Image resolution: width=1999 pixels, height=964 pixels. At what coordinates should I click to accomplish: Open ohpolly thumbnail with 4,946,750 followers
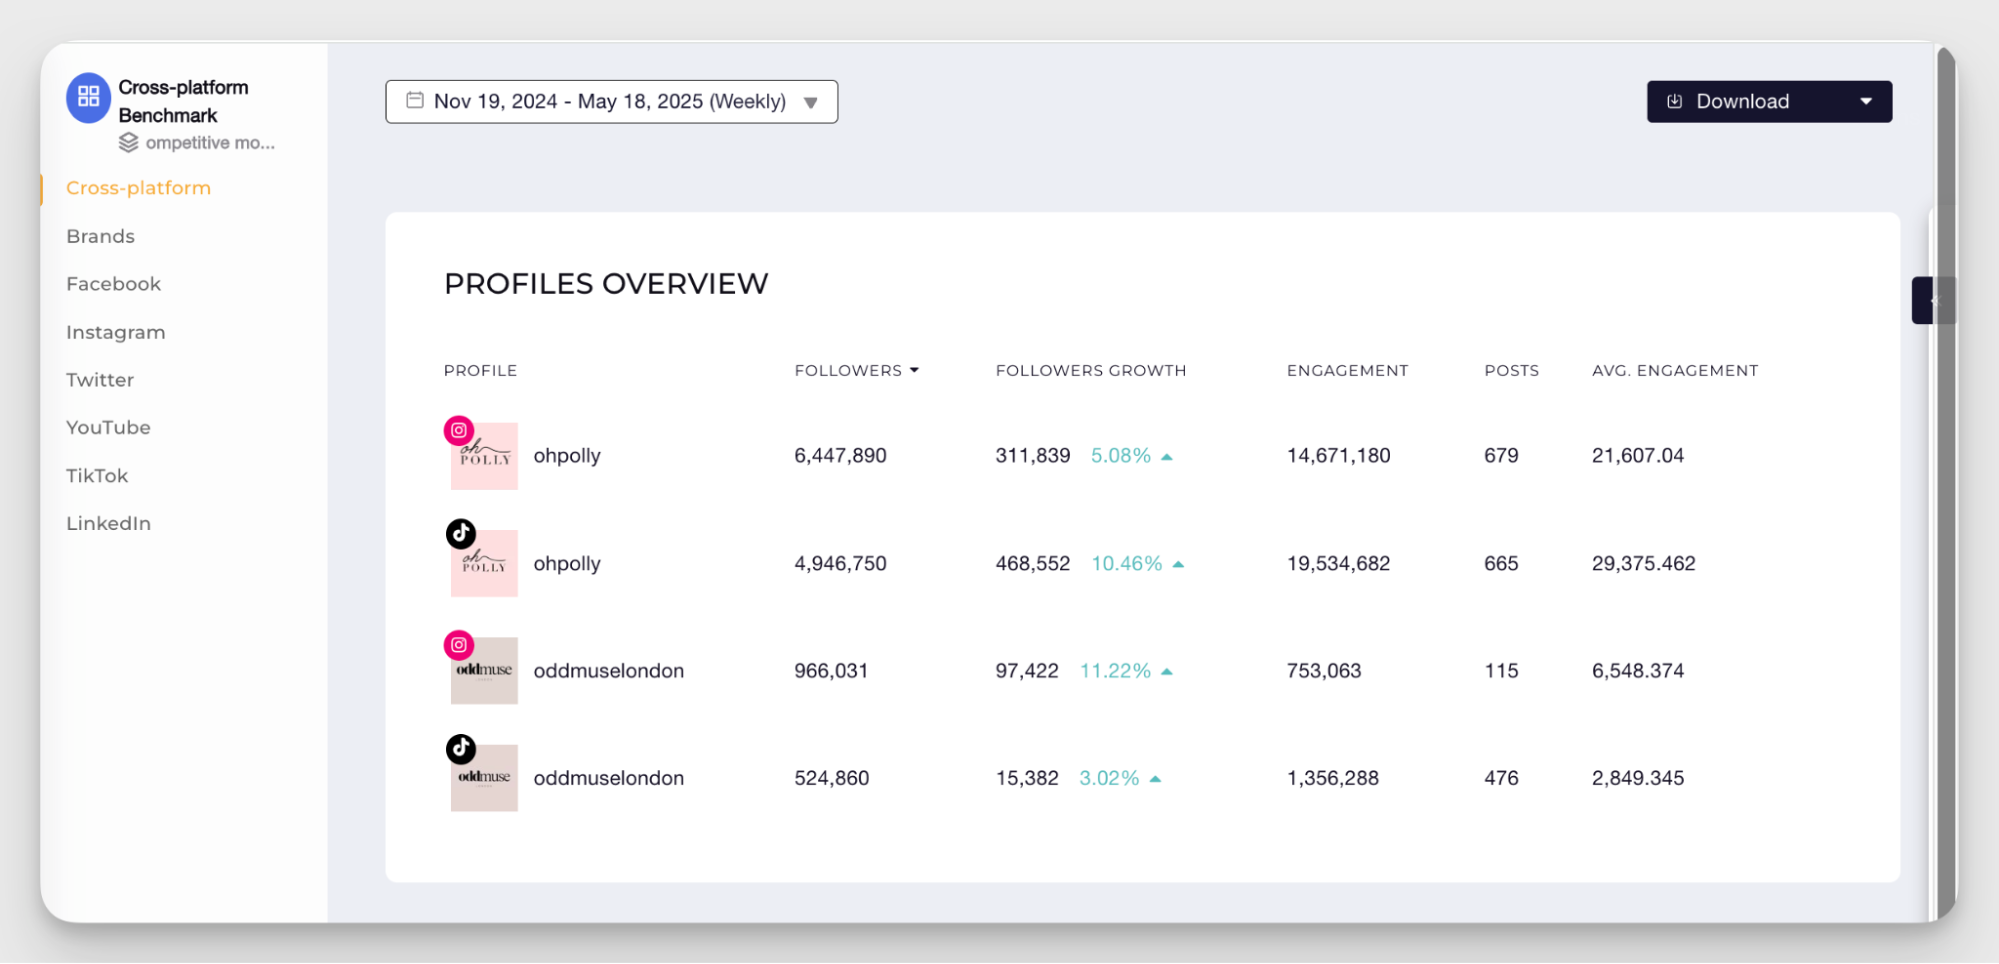(484, 563)
